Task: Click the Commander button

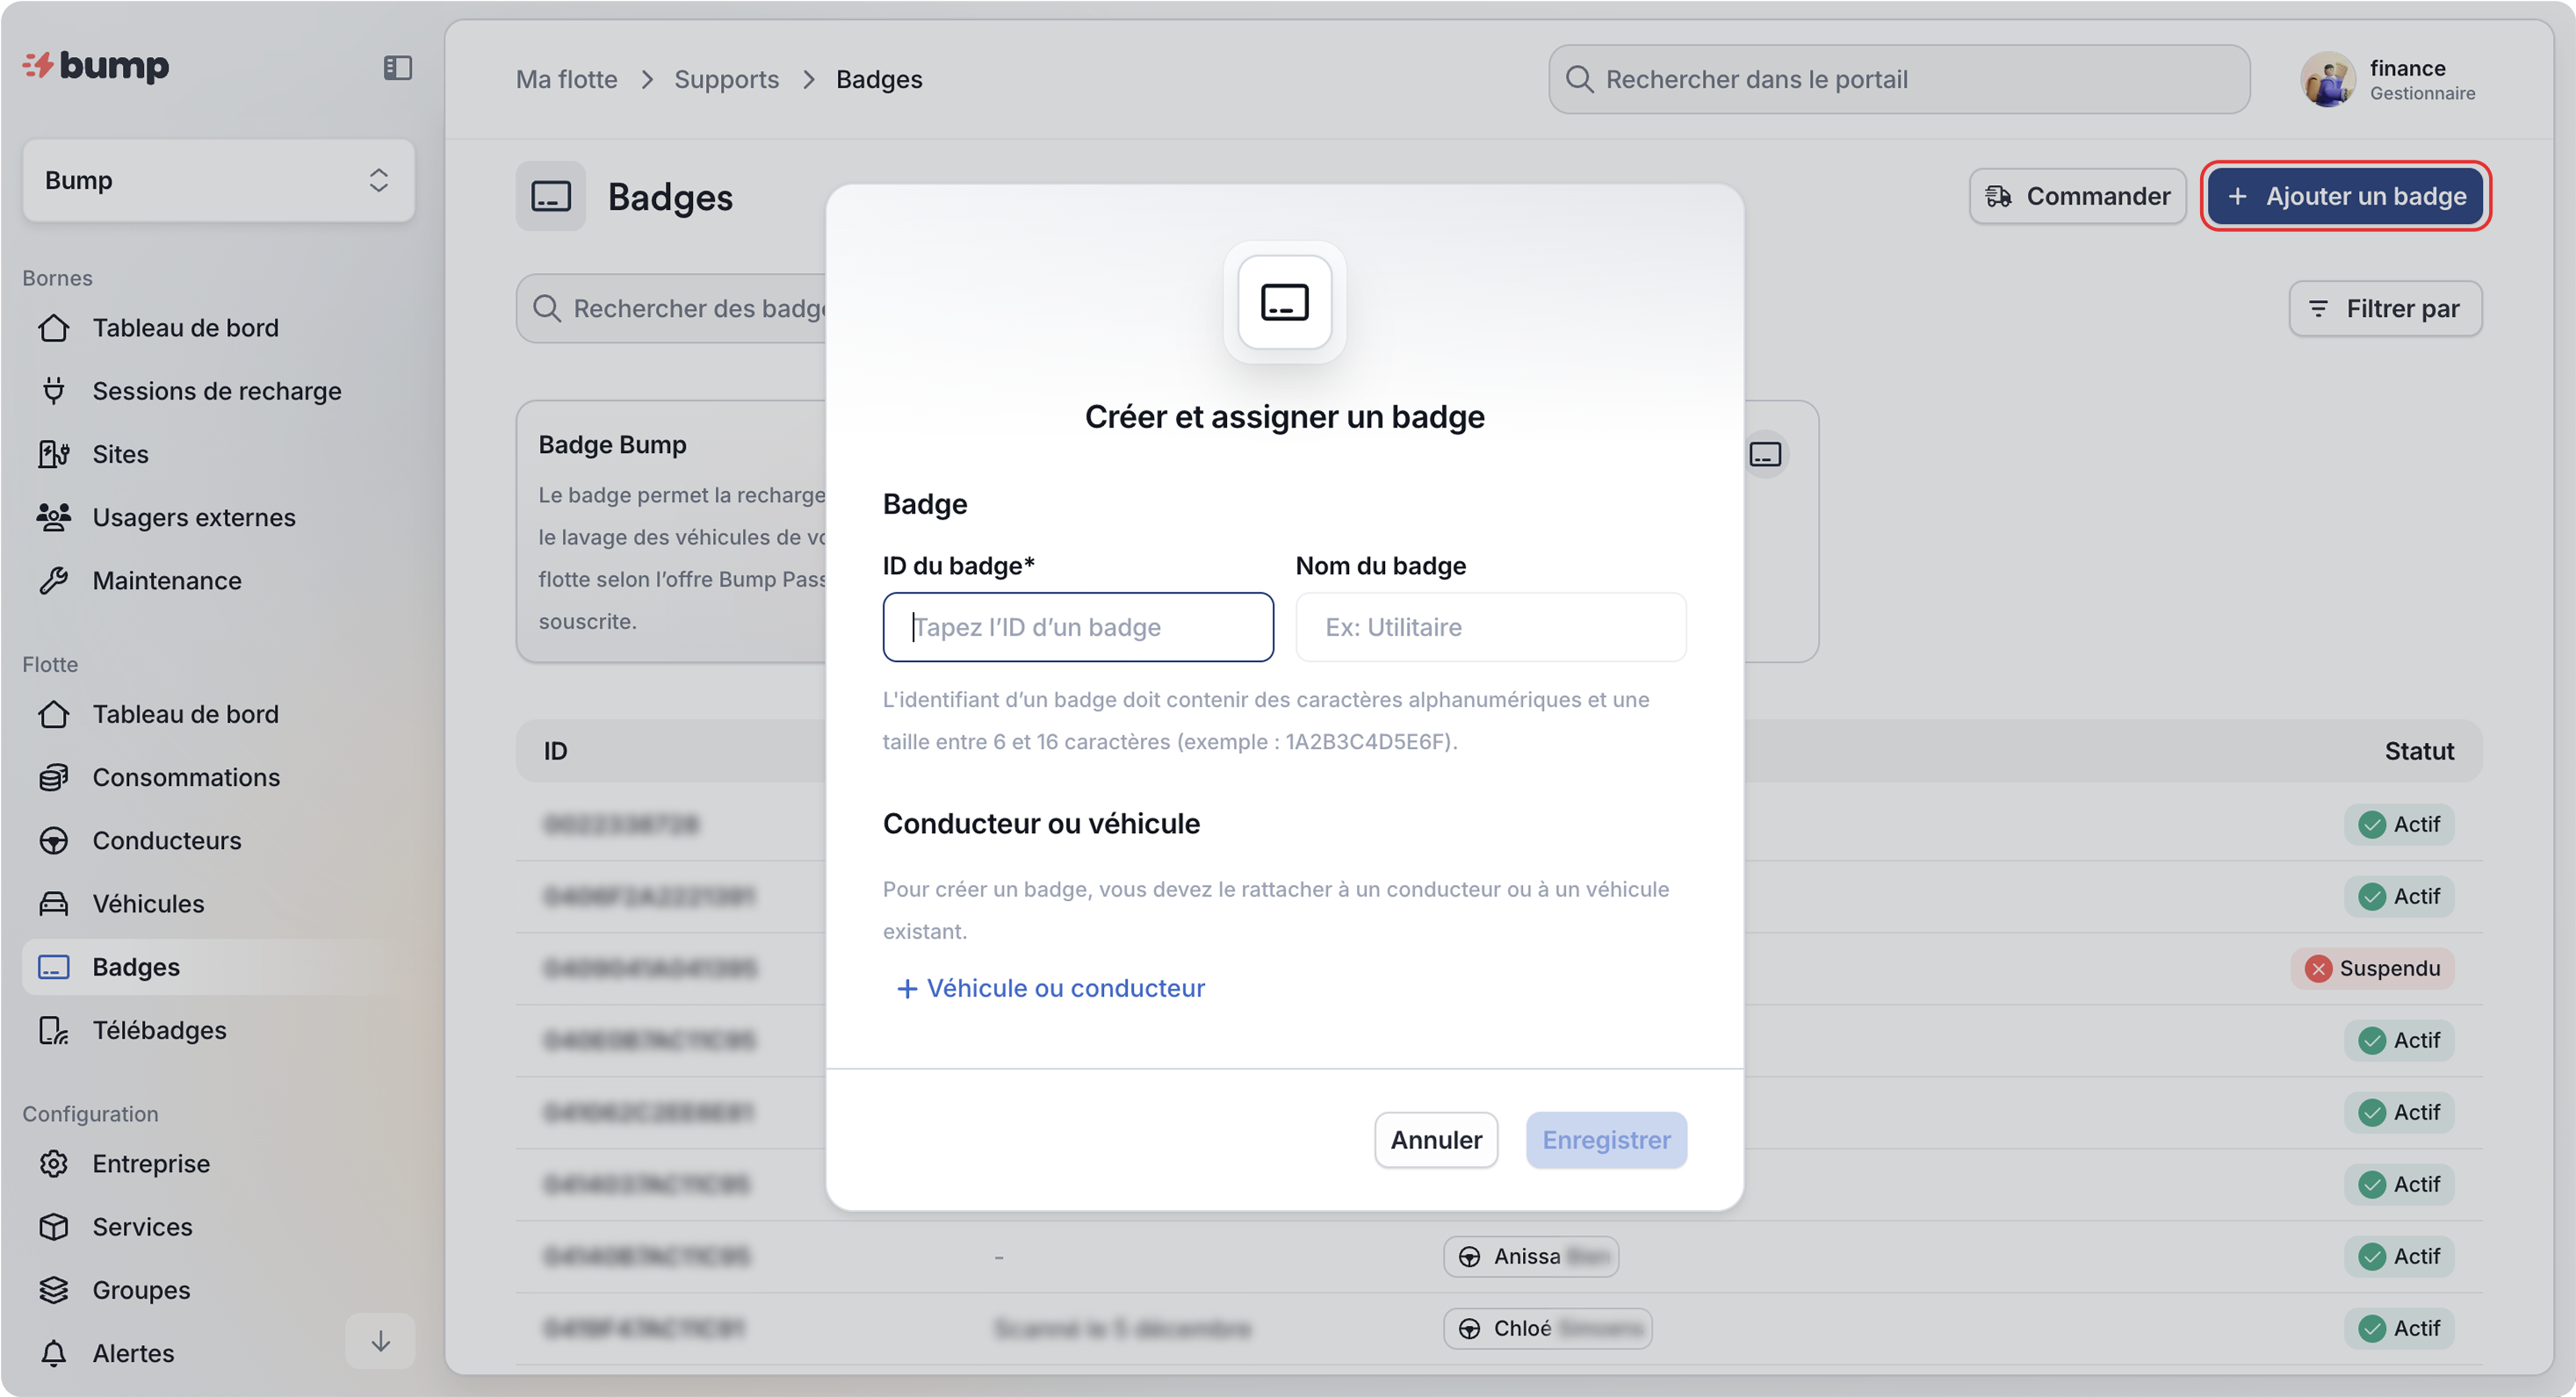Action: click(x=2077, y=196)
